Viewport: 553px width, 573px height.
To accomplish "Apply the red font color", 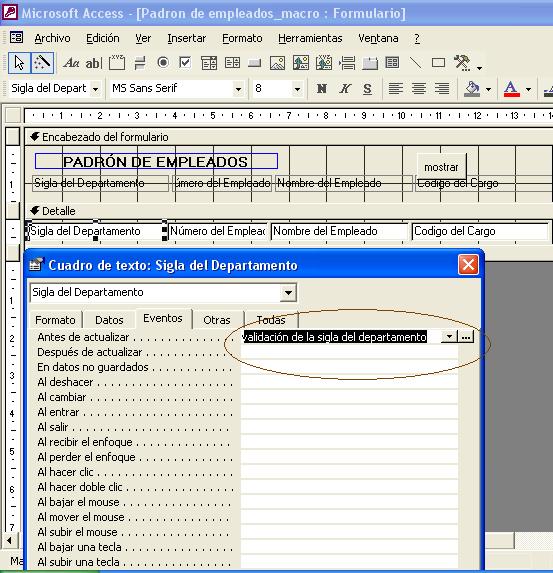I will [512, 88].
